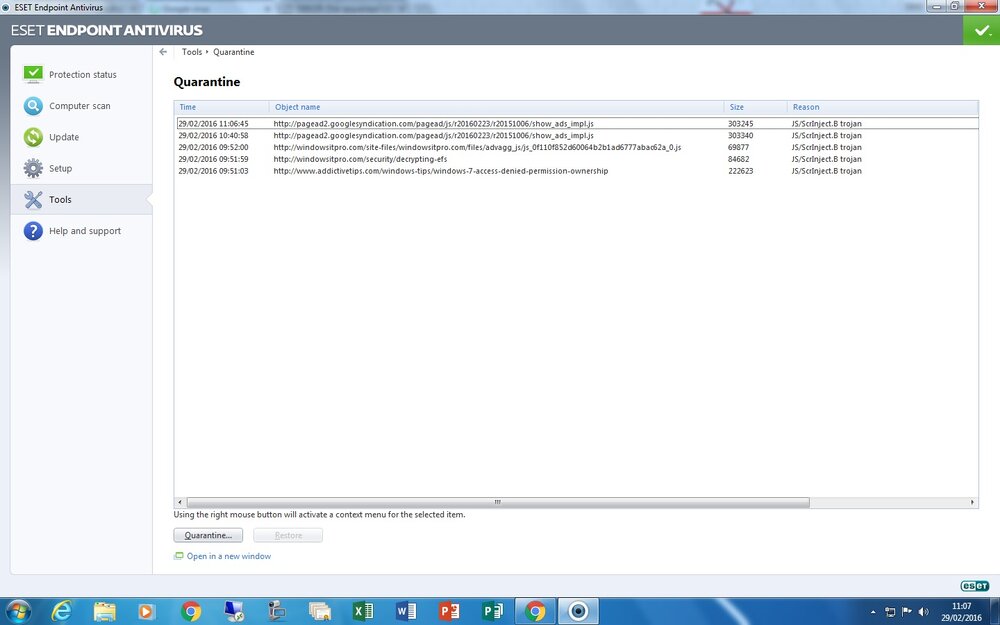Open PowerPoint from the taskbar
1000x625 pixels.
449,611
